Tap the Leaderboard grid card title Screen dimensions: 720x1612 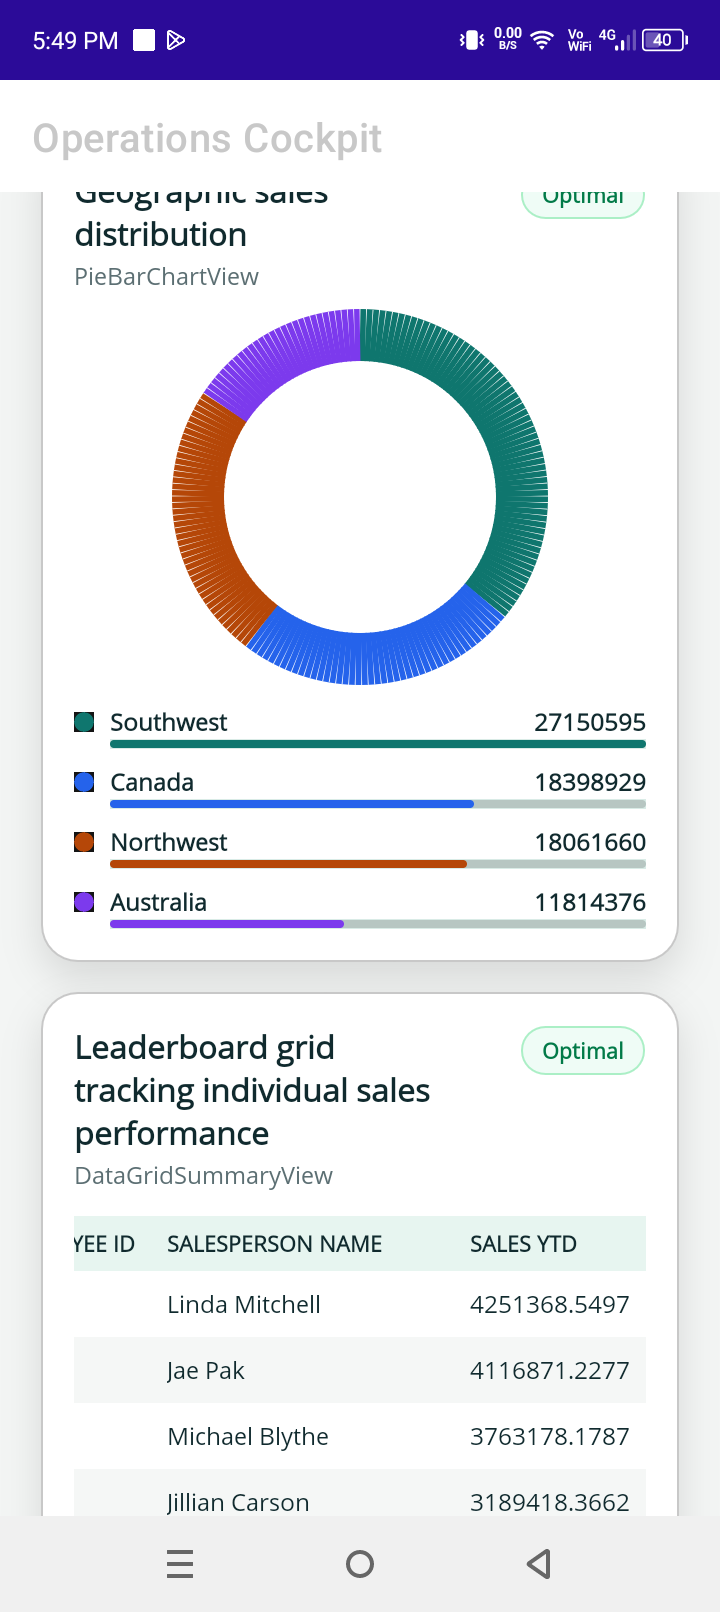tap(252, 1090)
